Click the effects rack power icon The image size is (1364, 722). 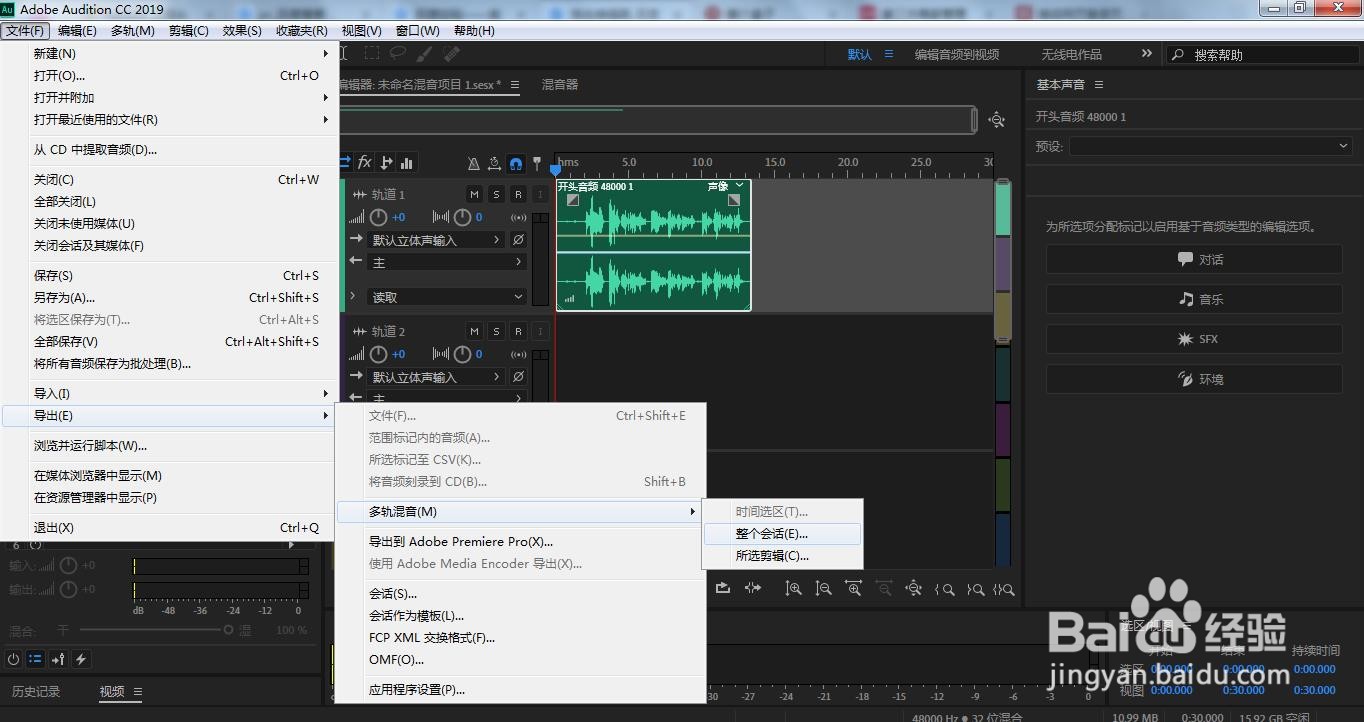point(13,659)
